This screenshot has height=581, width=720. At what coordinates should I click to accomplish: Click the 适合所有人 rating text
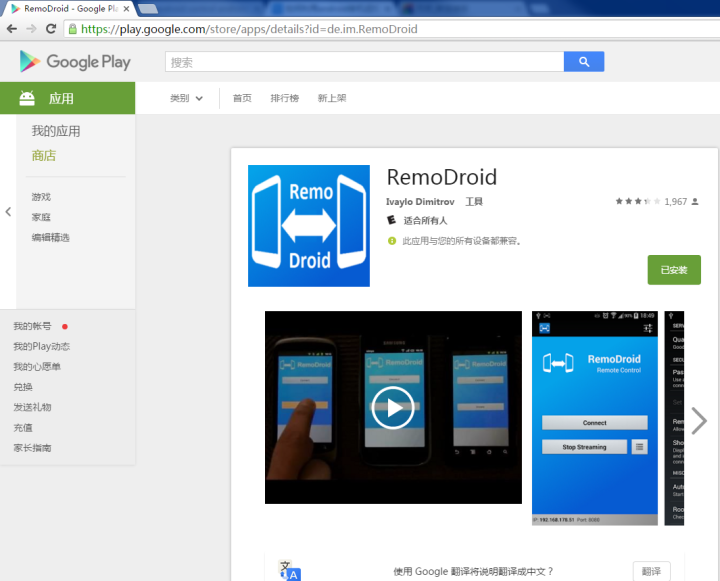[x=425, y=220]
